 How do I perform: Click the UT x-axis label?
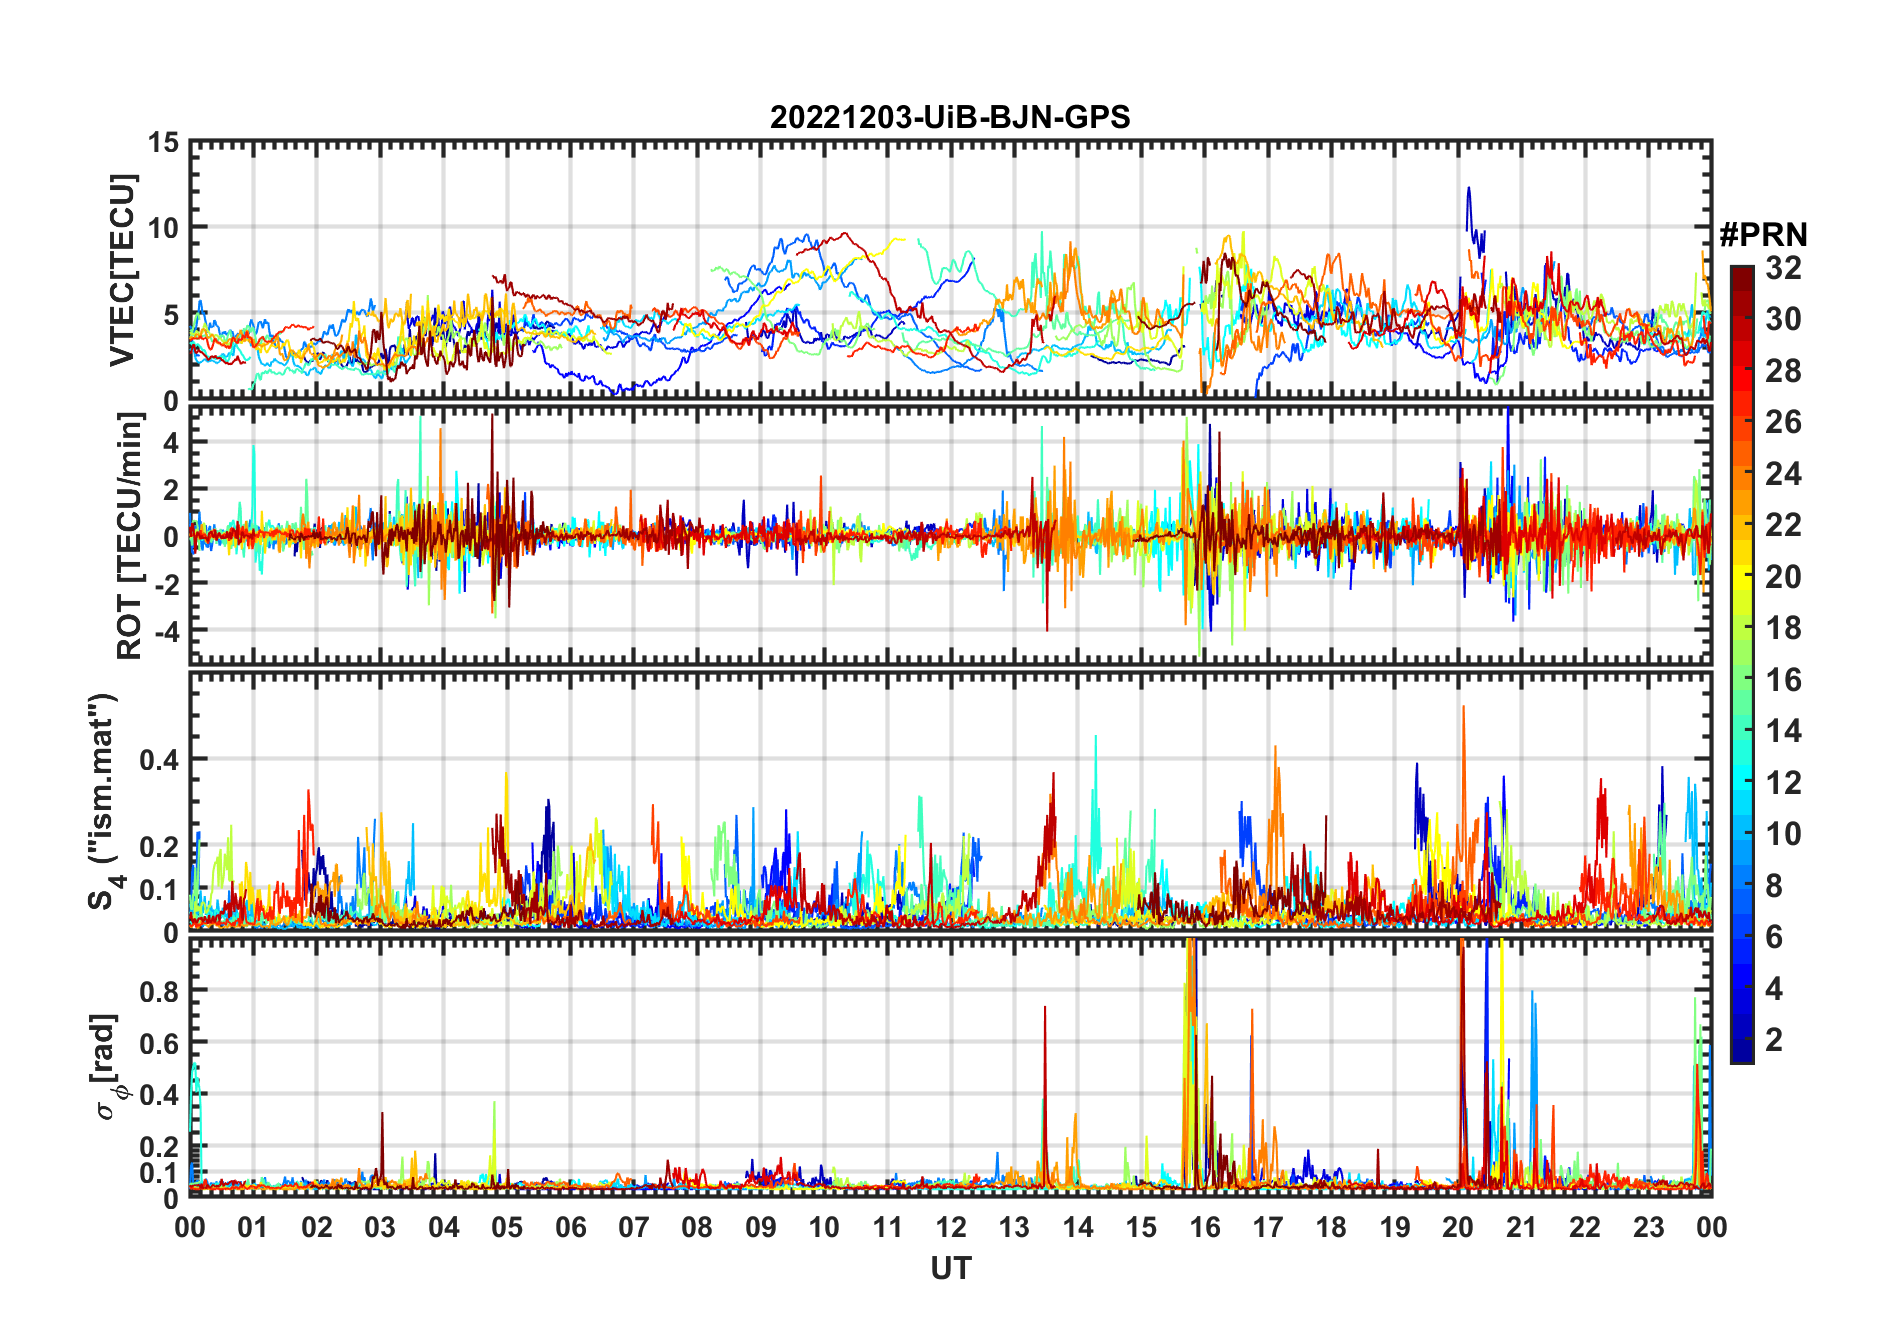coord(950,1269)
